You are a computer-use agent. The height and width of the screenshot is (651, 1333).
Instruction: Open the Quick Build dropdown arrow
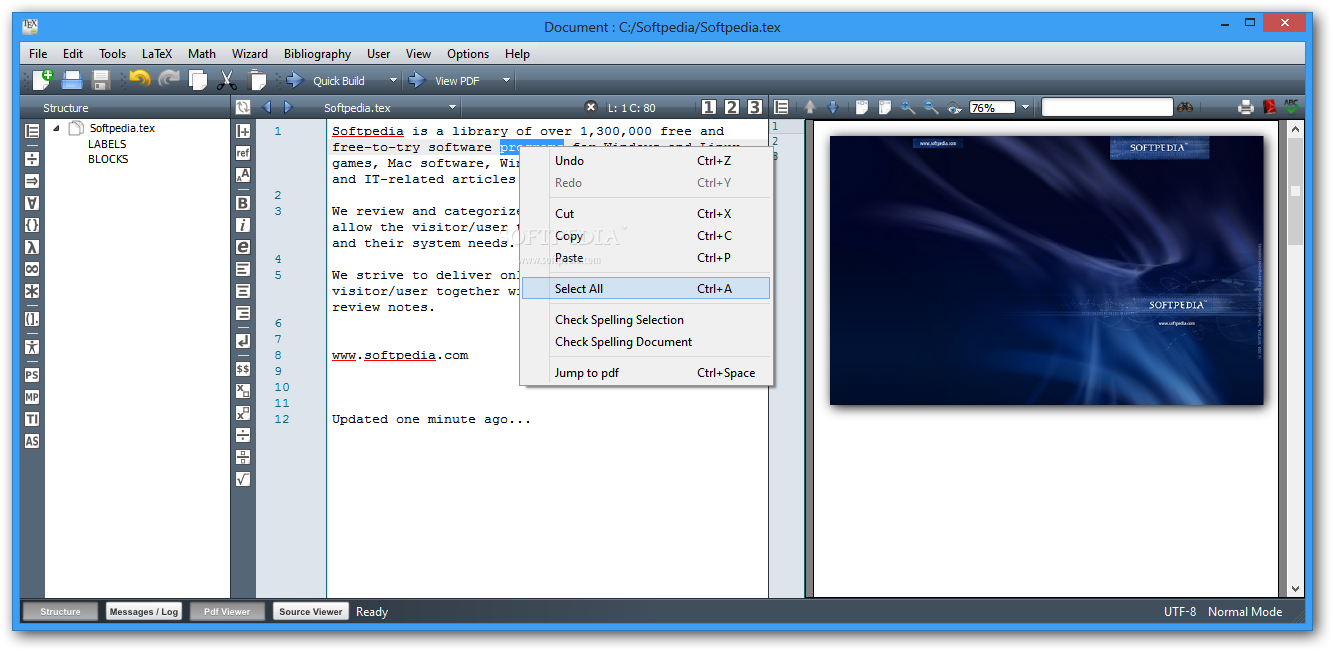(393, 80)
